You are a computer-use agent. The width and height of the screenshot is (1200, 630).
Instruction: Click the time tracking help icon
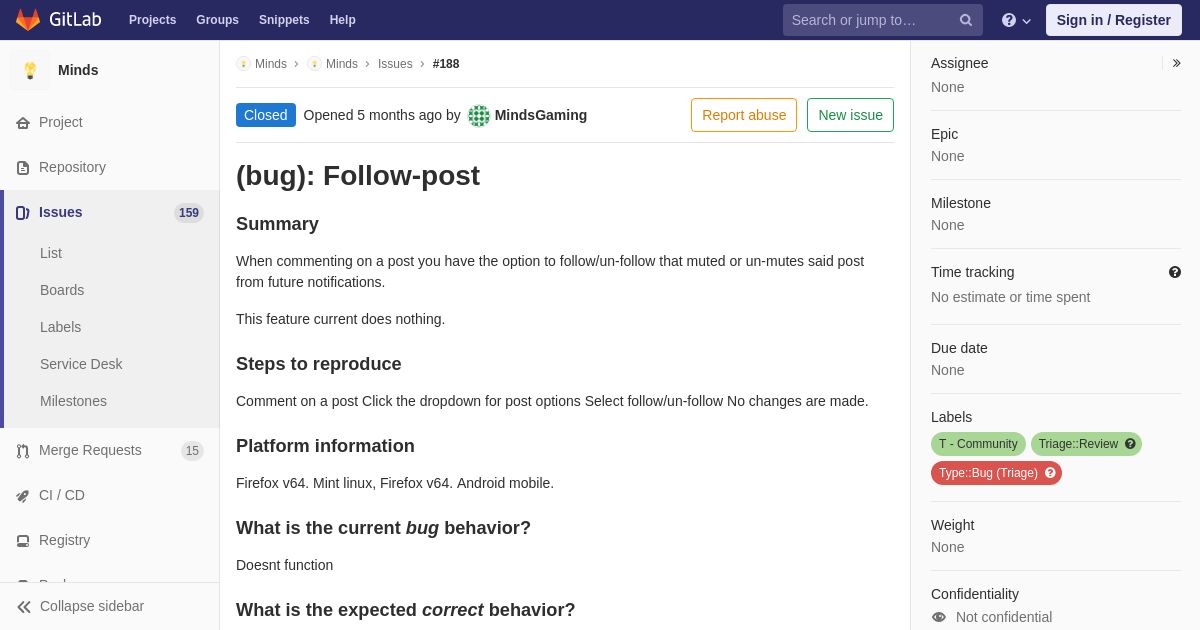point(1175,272)
